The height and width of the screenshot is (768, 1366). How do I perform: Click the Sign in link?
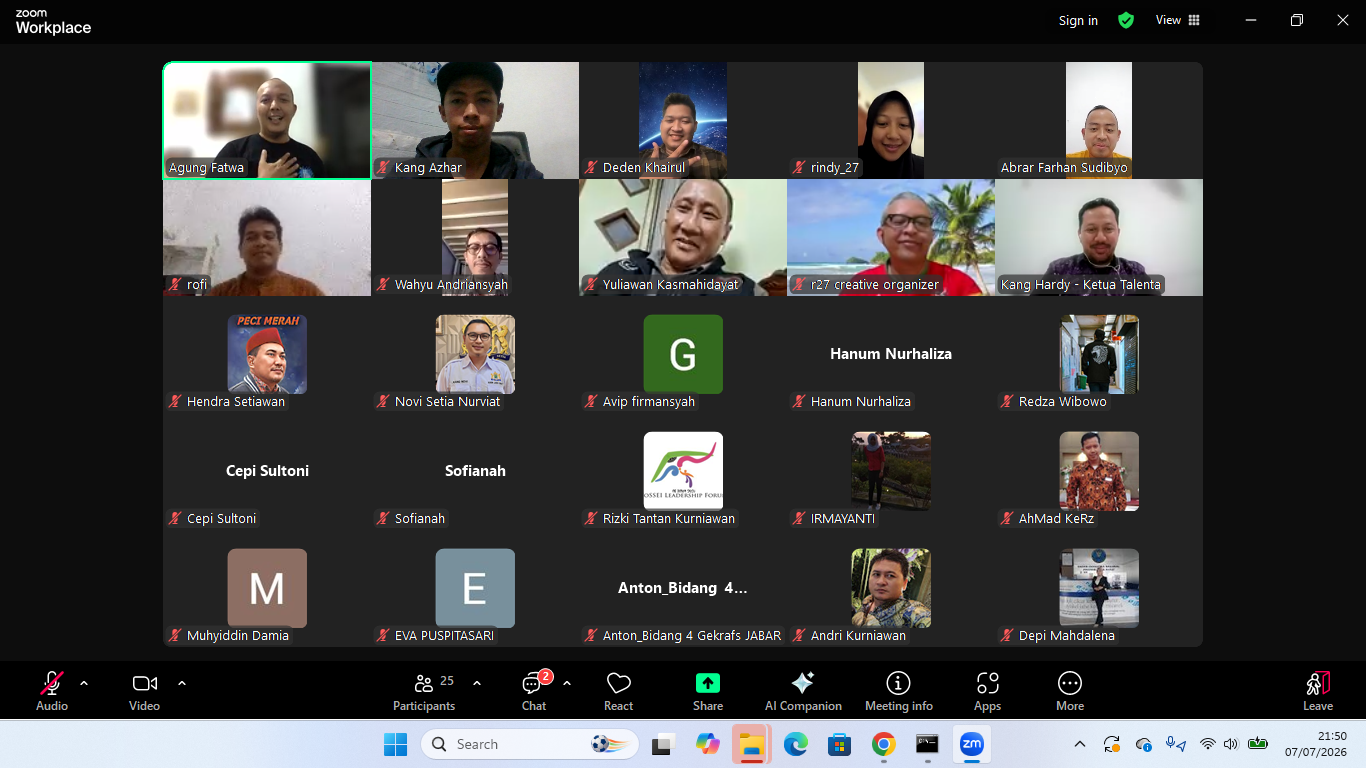pos(1078,20)
